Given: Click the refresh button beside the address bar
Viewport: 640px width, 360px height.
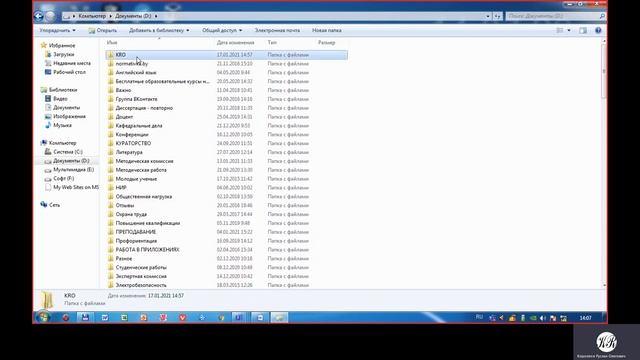Looking at the screenshot, I should (497, 16).
